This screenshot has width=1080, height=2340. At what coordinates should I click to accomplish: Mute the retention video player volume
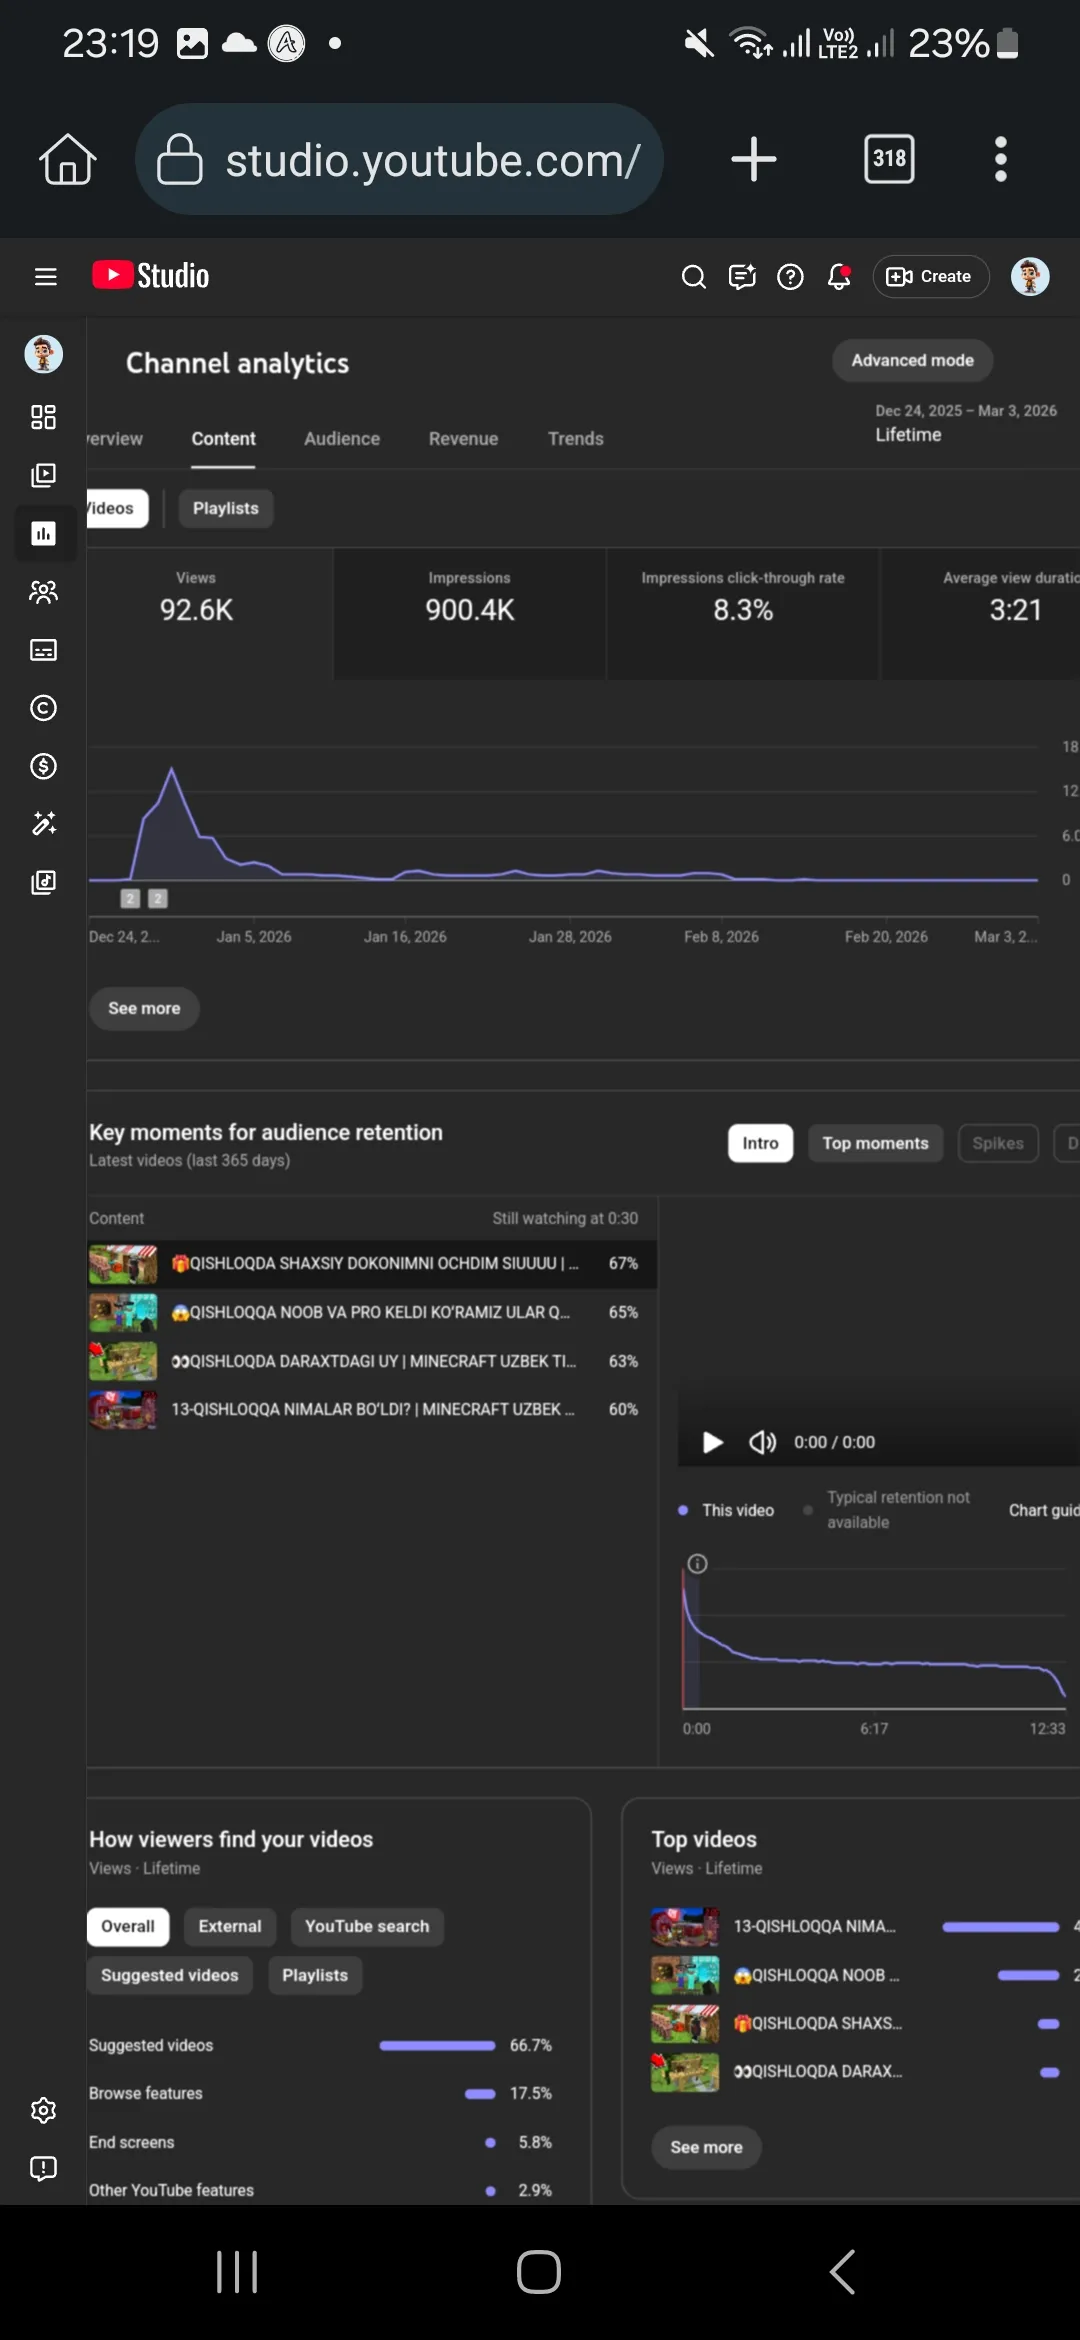pos(762,1442)
